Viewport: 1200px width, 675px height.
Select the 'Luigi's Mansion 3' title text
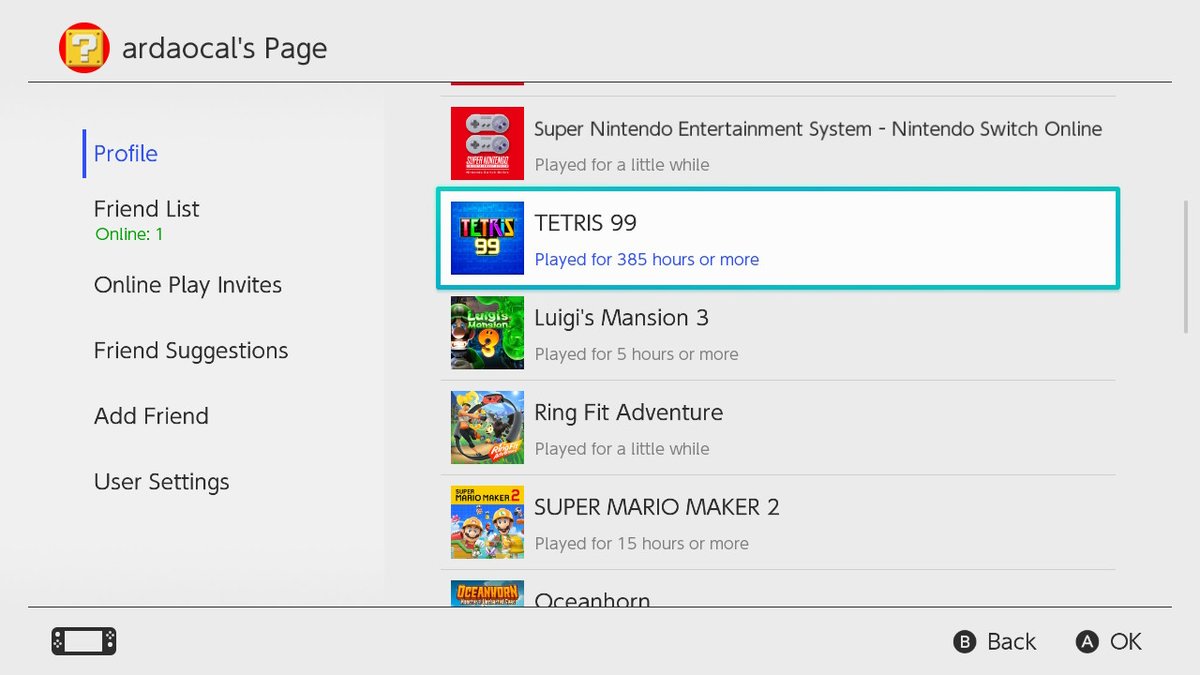[x=622, y=318]
